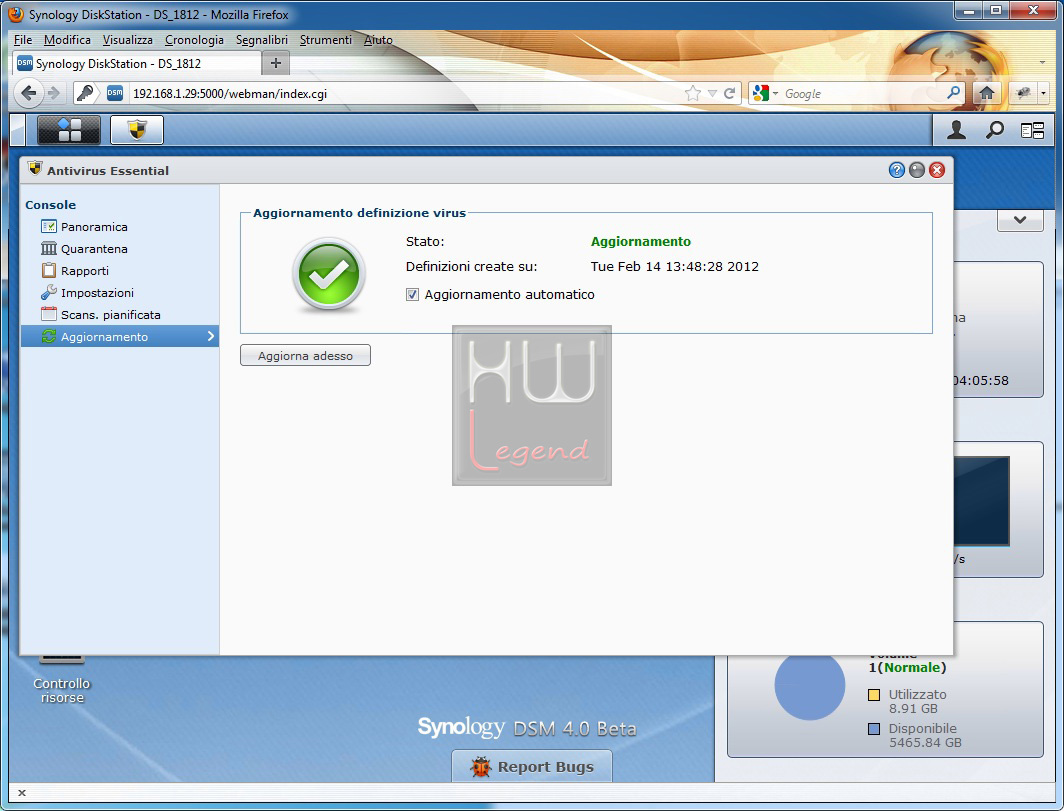The width and height of the screenshot is (1064, 811).
Task: Click the Scans. pianificata calendar icon
Action: (x=49, y=314)
